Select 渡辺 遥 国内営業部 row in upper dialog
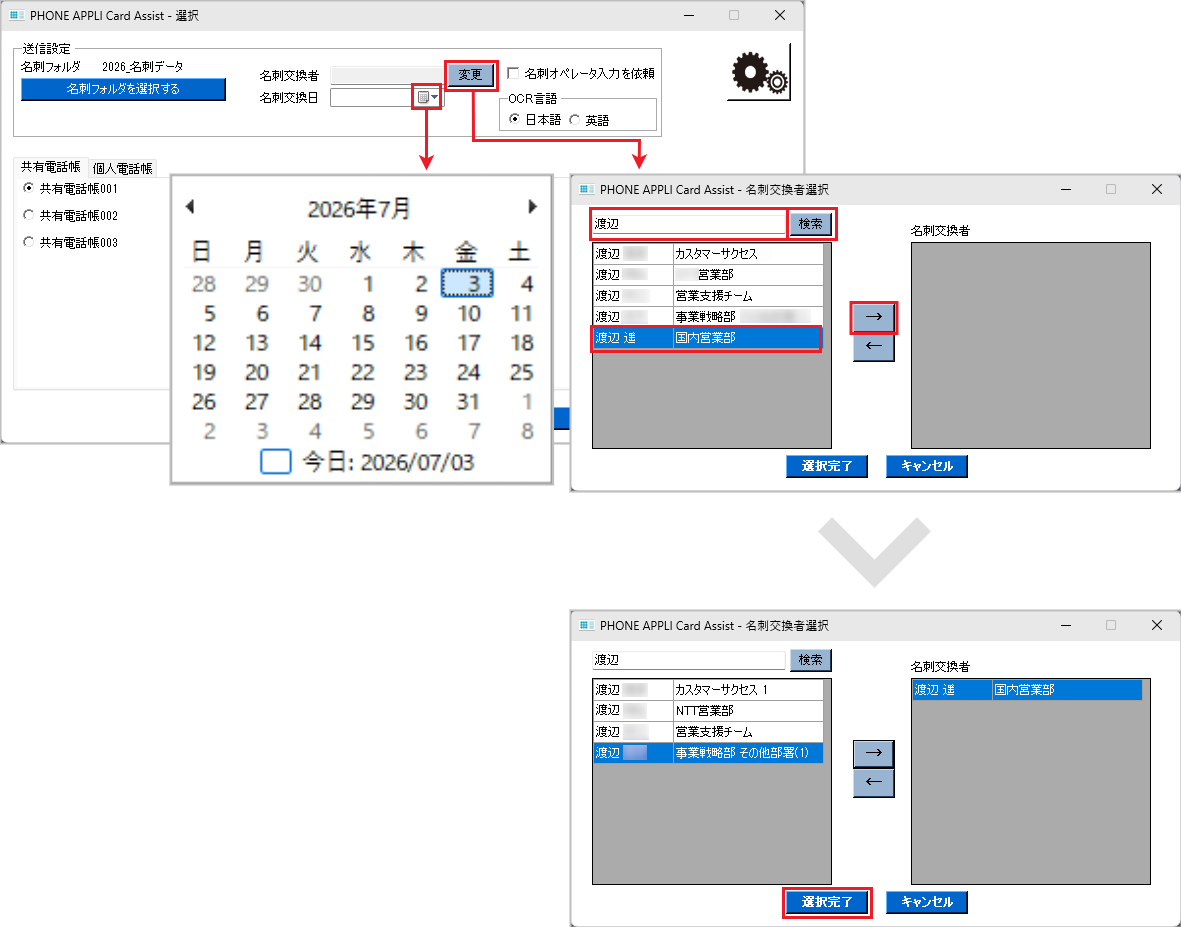 click(x=708, y=337)
